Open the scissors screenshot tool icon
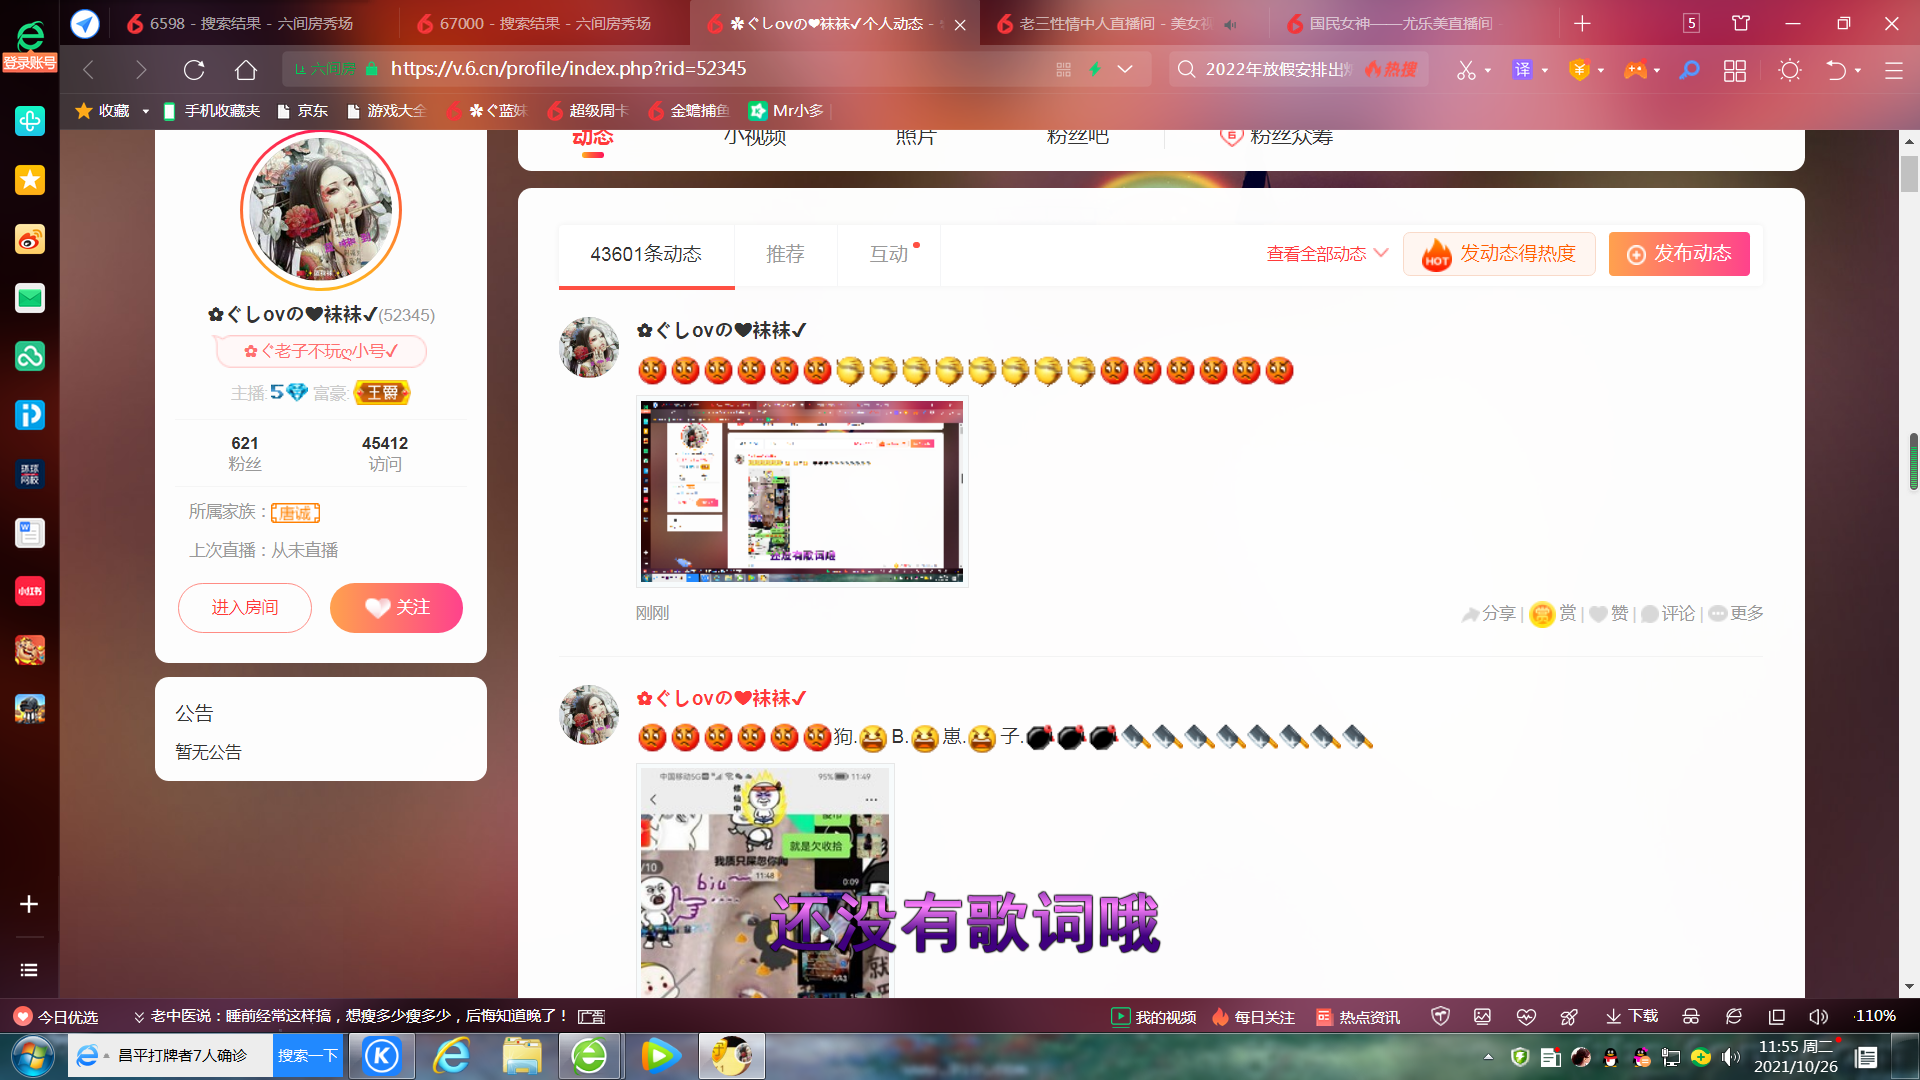Screen dimensions: 1920x1080 (x=1466, y=70)
